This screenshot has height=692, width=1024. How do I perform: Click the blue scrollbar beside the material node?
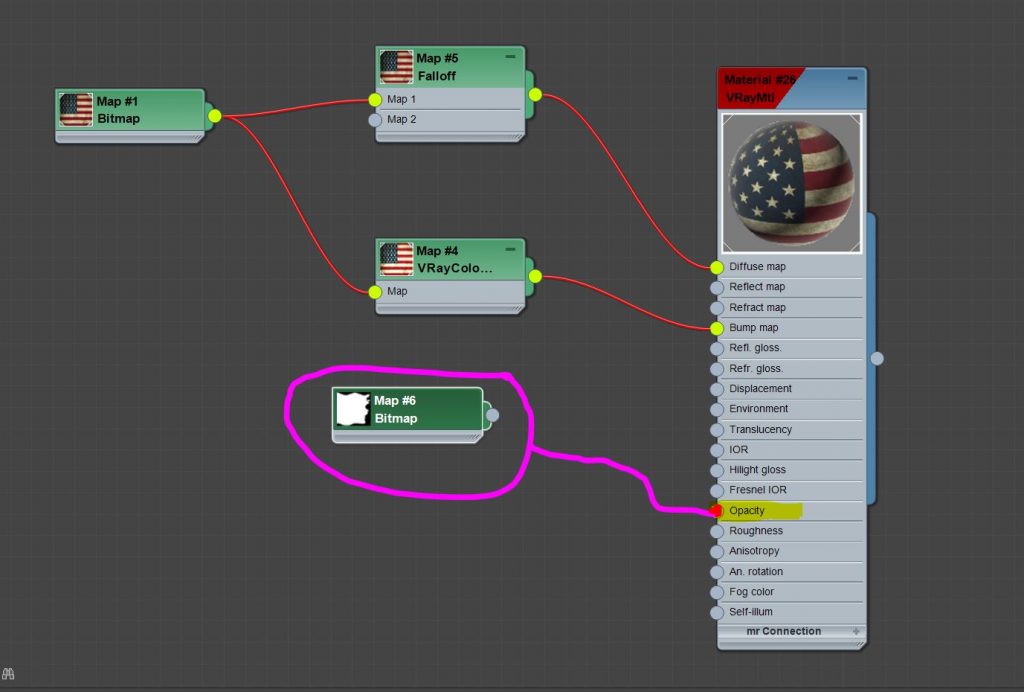(875, 358)
